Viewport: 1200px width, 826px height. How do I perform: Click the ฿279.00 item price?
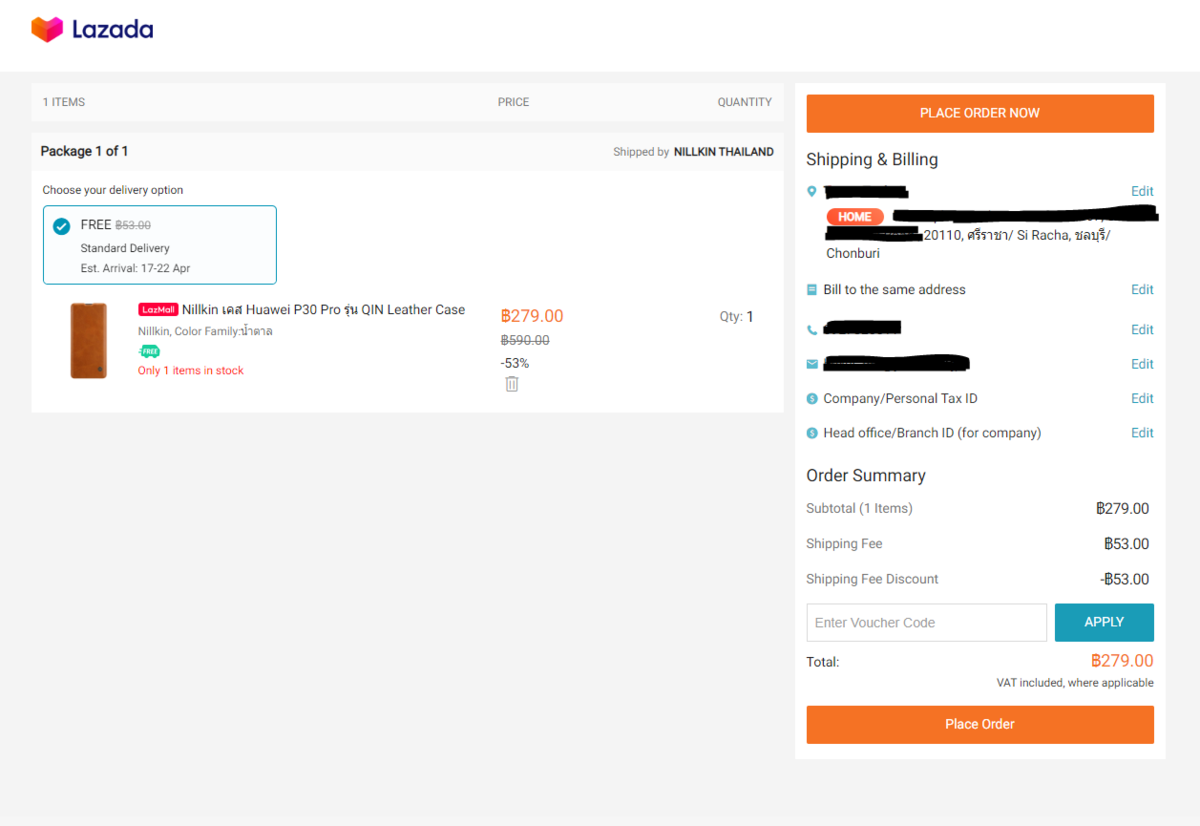(532, 316)
